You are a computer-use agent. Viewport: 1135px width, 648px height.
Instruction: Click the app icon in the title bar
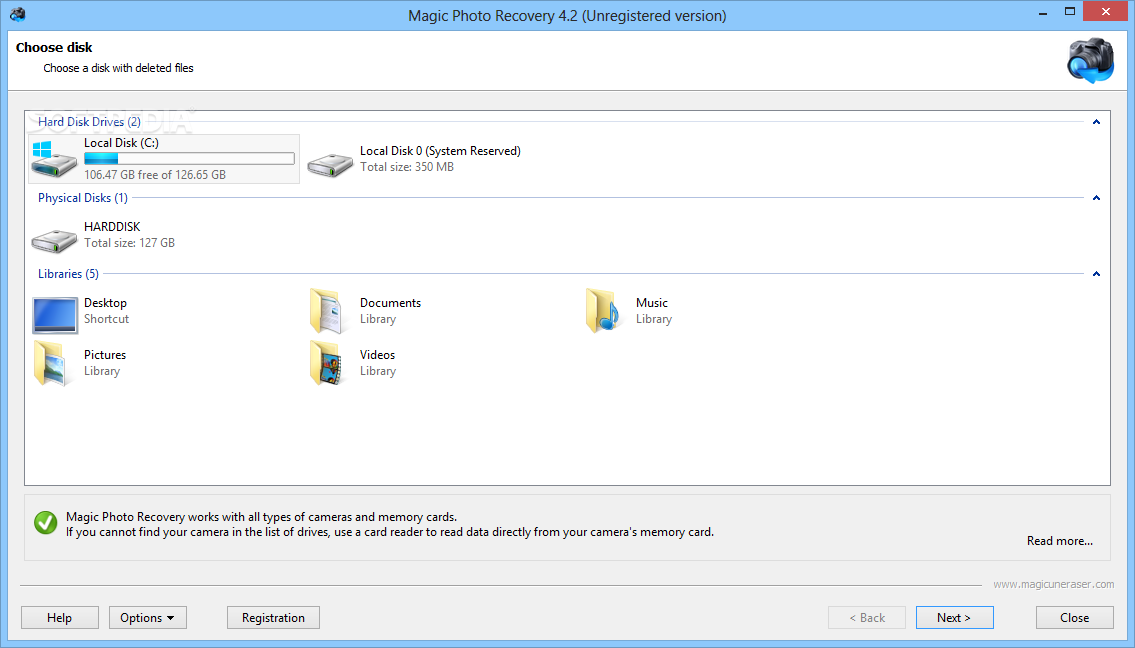point(18,14)
